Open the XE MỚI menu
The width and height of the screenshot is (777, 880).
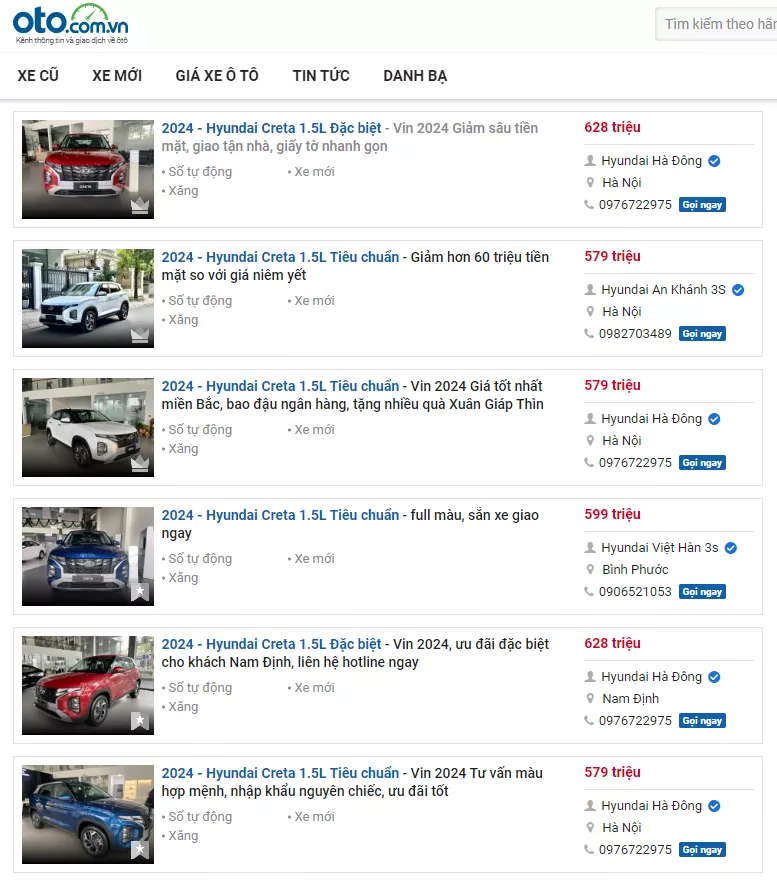coord(117,76)
